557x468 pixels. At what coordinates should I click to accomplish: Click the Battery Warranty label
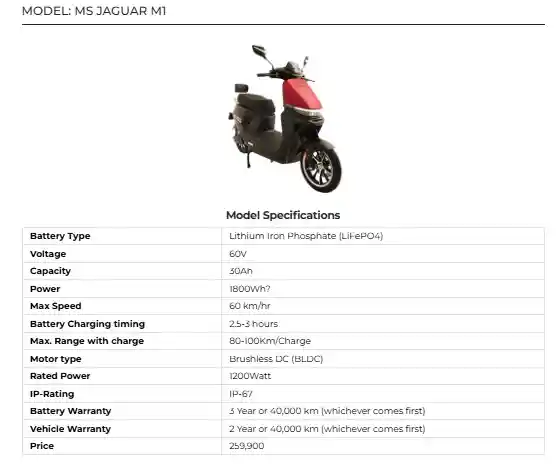71,411
